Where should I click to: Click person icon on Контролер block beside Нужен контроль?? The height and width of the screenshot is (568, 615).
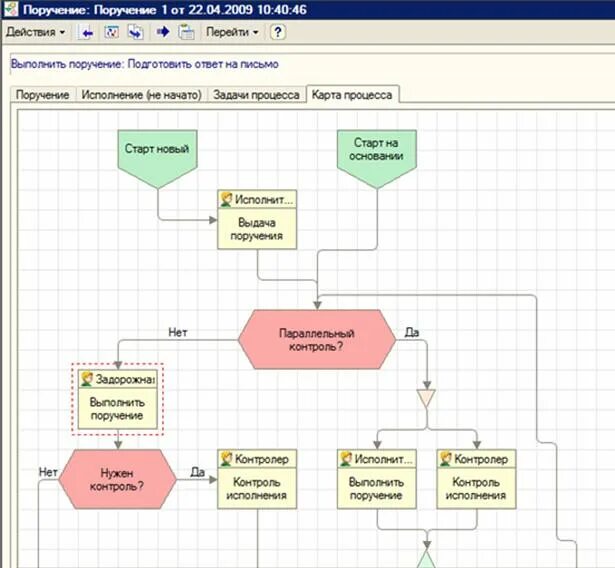pyautogui.click(x=226, y=459)
